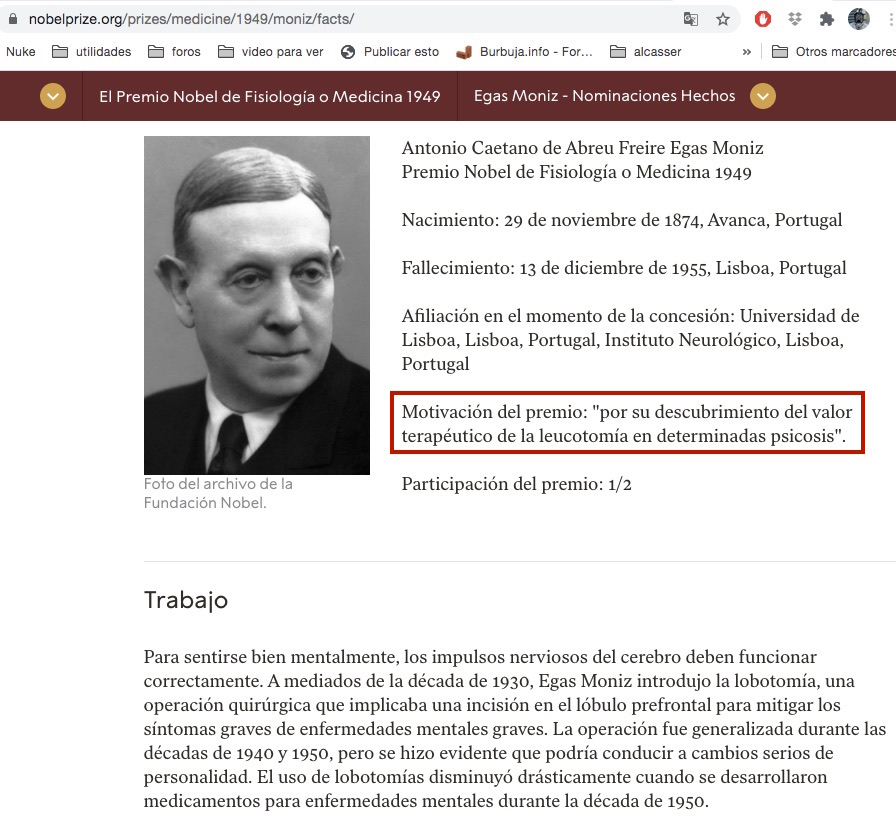This screenshot has height=830, width=896.
Task: Open the 'alcasser' bookmark folder
Action: click(646, 52)
